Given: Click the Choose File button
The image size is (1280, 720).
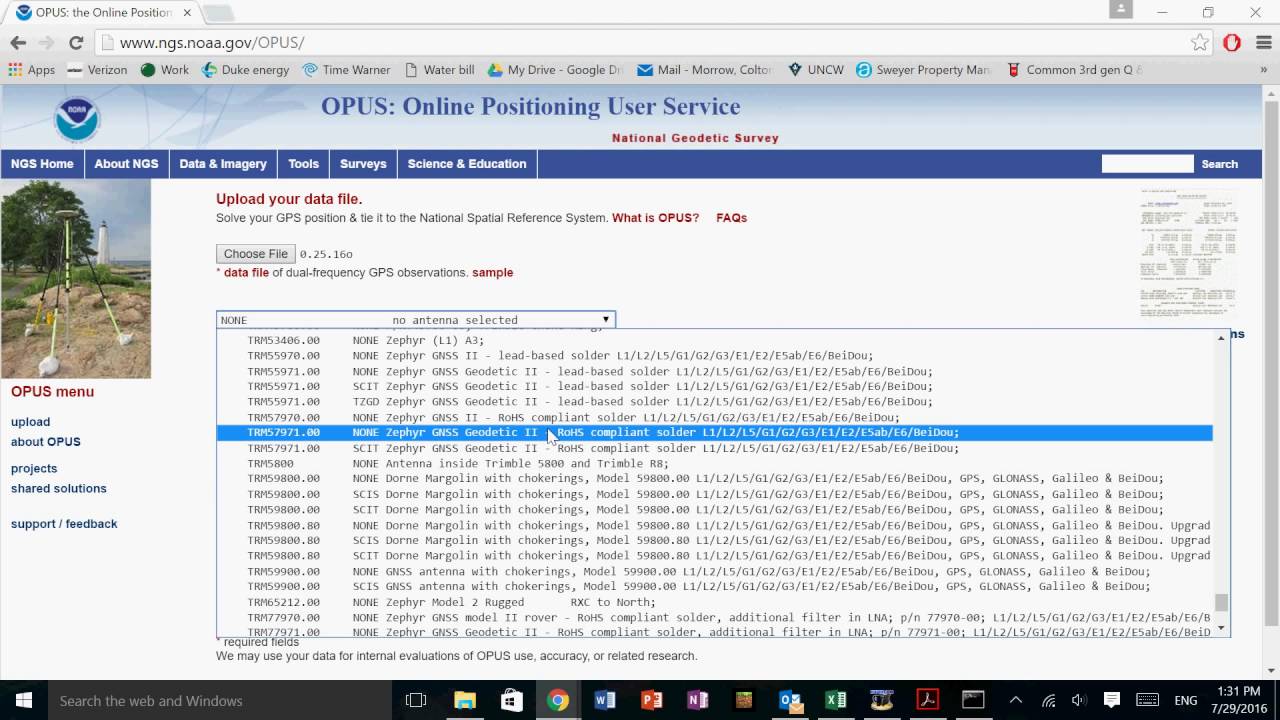Looking at the screenshot, I should 256,254.
